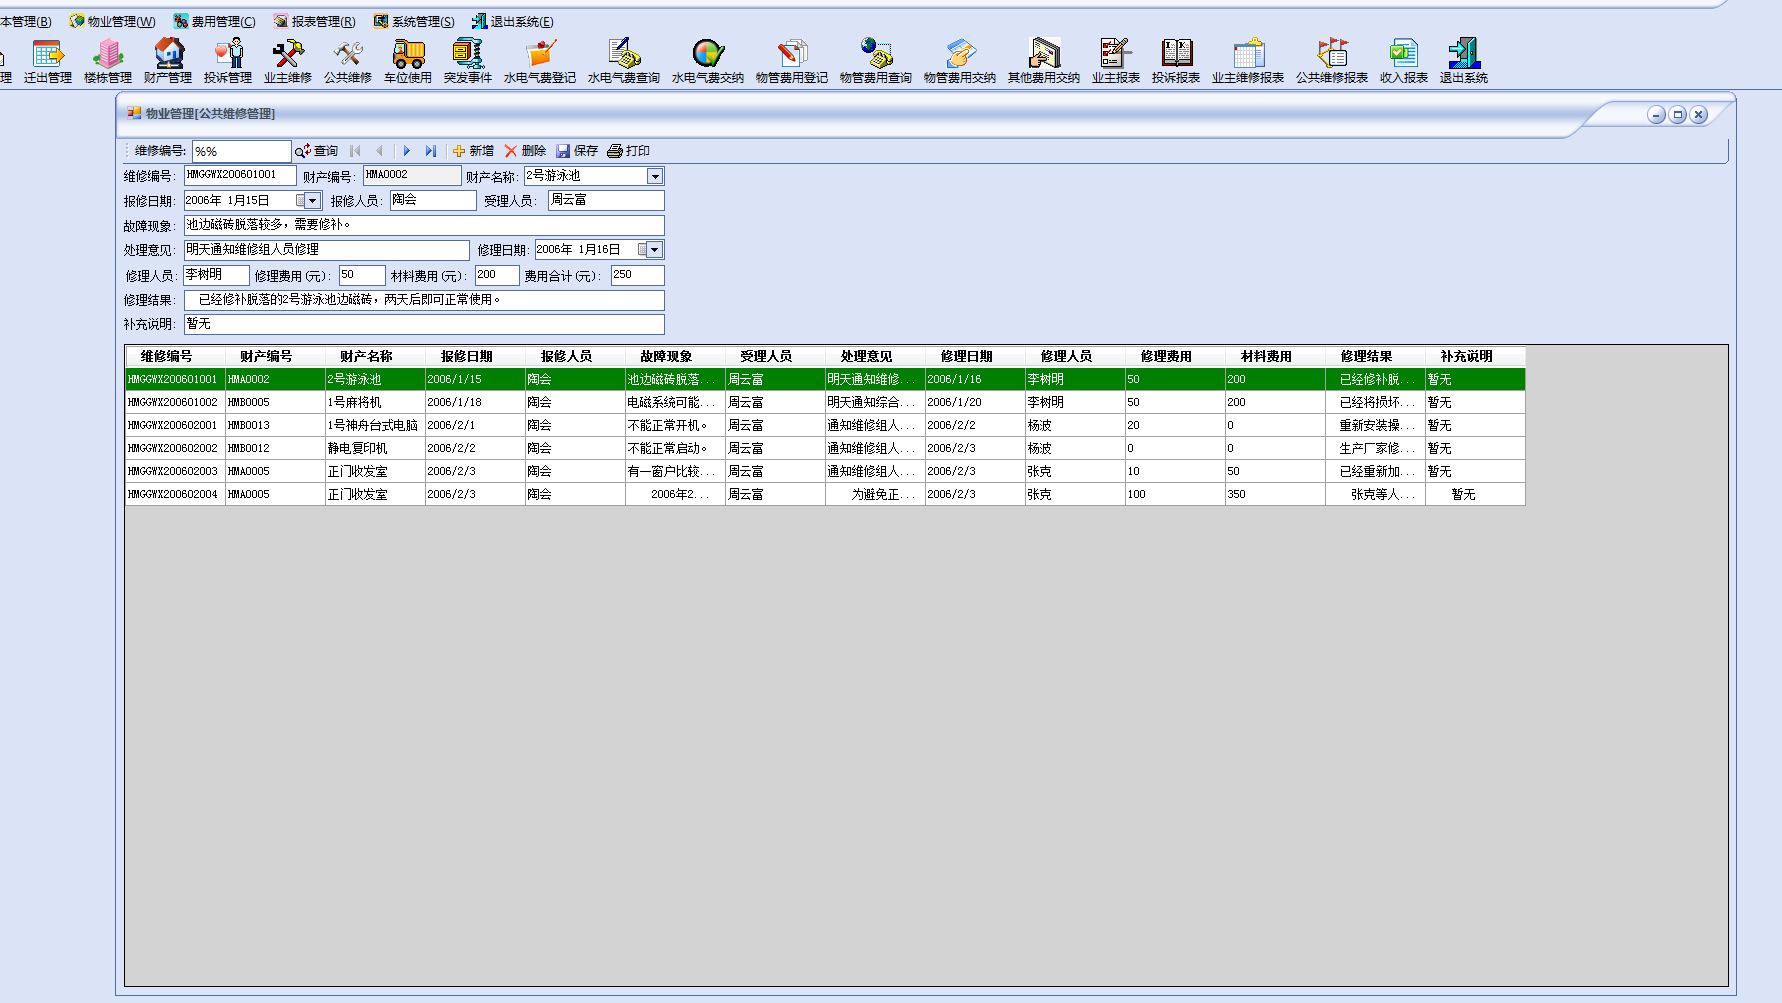
Task: Go to previous record arrow
Action: coord(379,151)
